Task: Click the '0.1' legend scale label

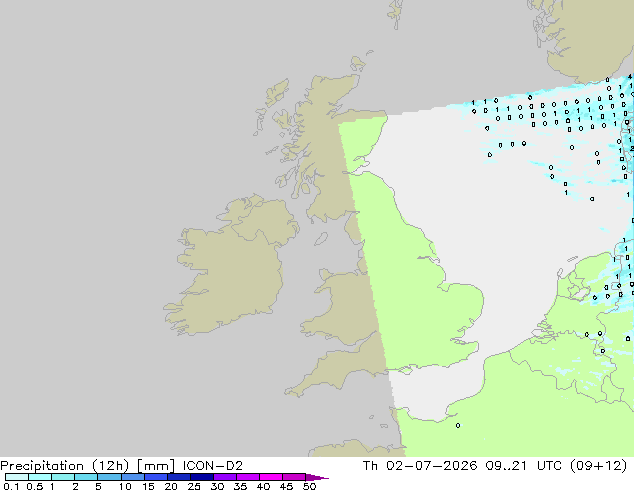Action: [11, 486]
